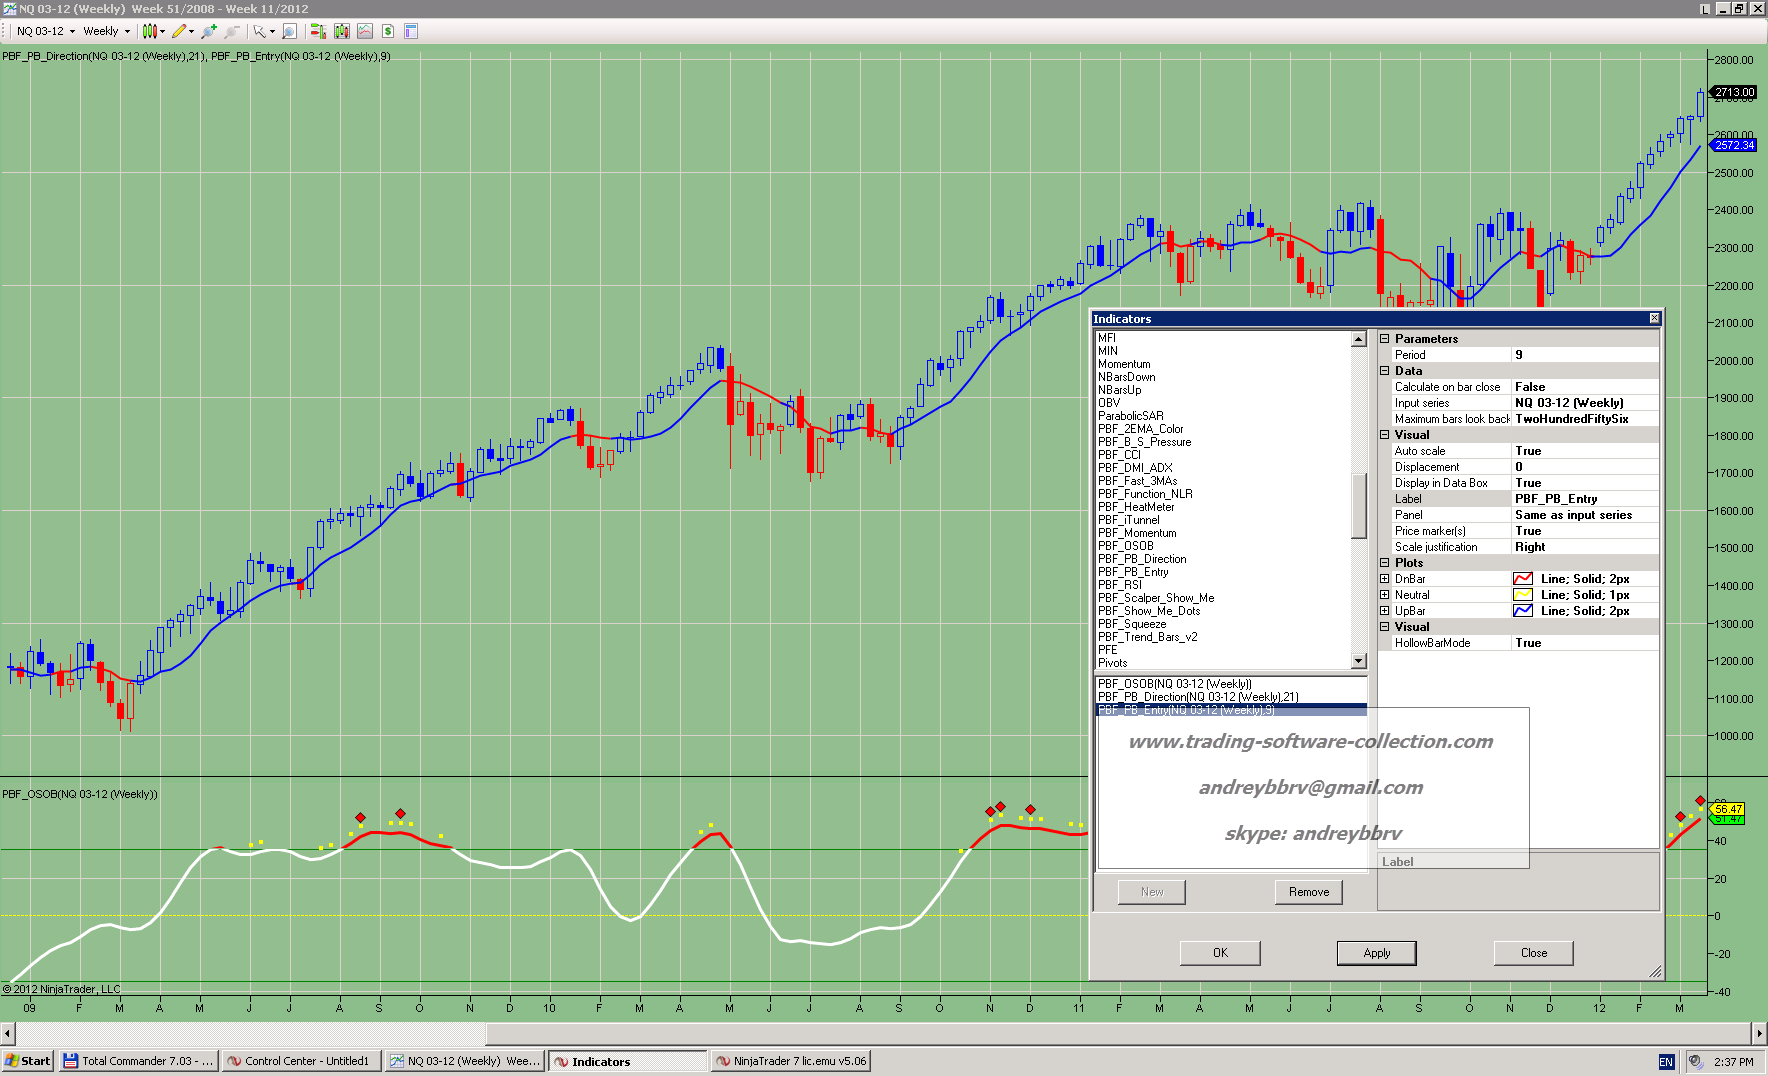
Task: Click the UpBar blue line color swatch
Action: 1523,611
